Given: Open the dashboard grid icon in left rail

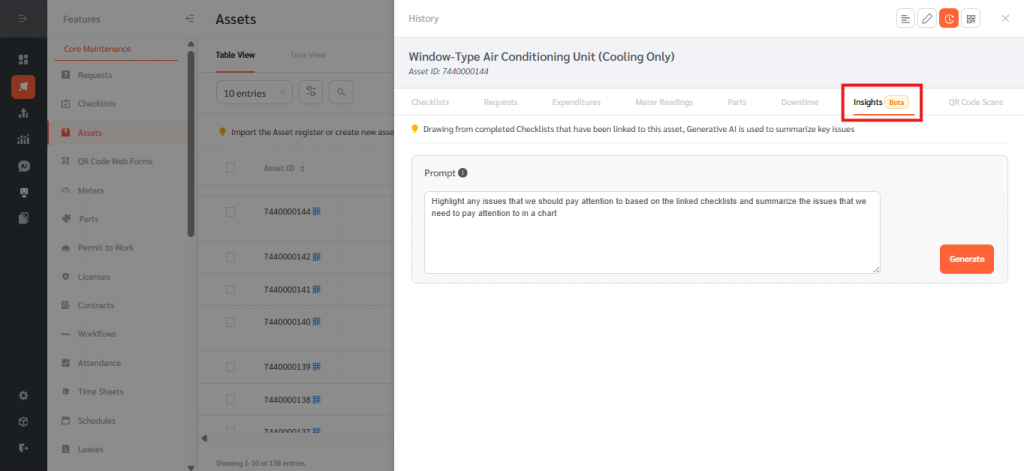Looking at the screenshot, I should (23, 60).
